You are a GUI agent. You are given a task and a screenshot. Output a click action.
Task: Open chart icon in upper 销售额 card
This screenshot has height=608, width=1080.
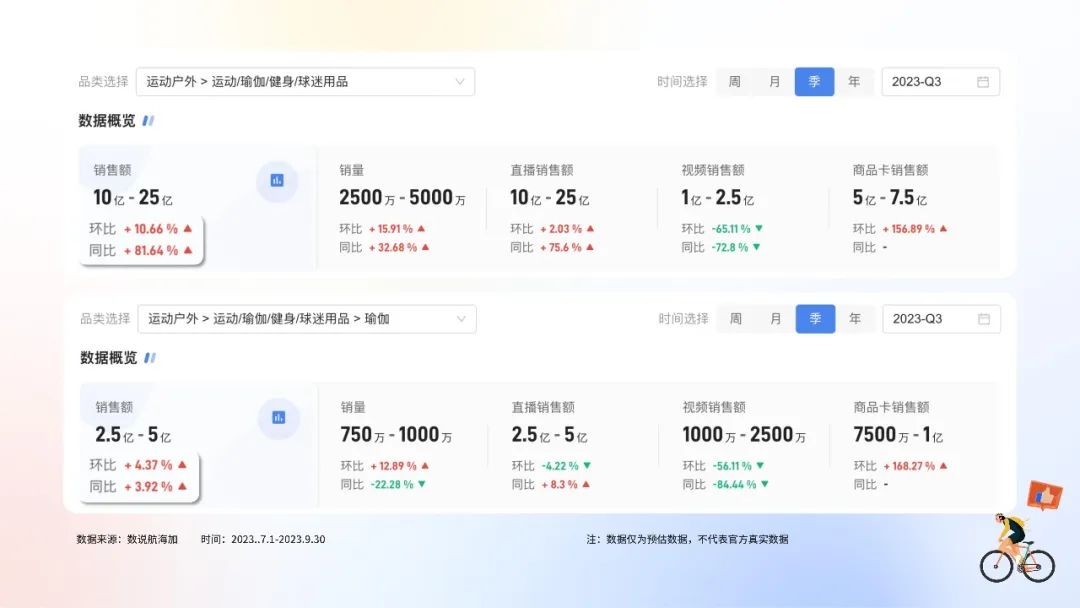pyautogui.click(x=277, y=180)
